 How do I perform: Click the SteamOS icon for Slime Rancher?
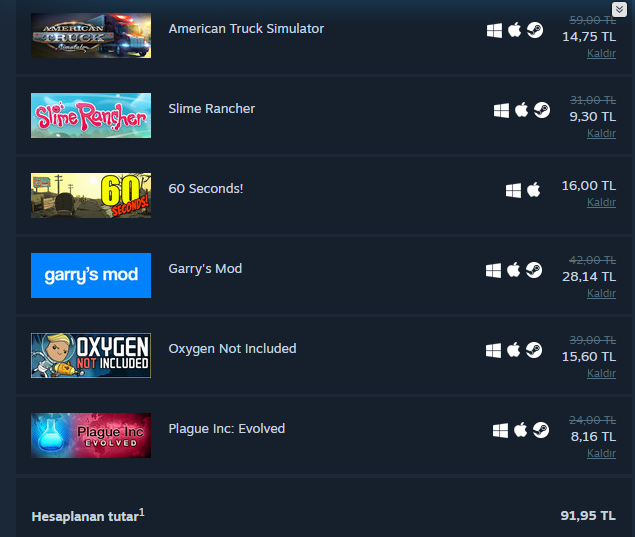point(541,110)
